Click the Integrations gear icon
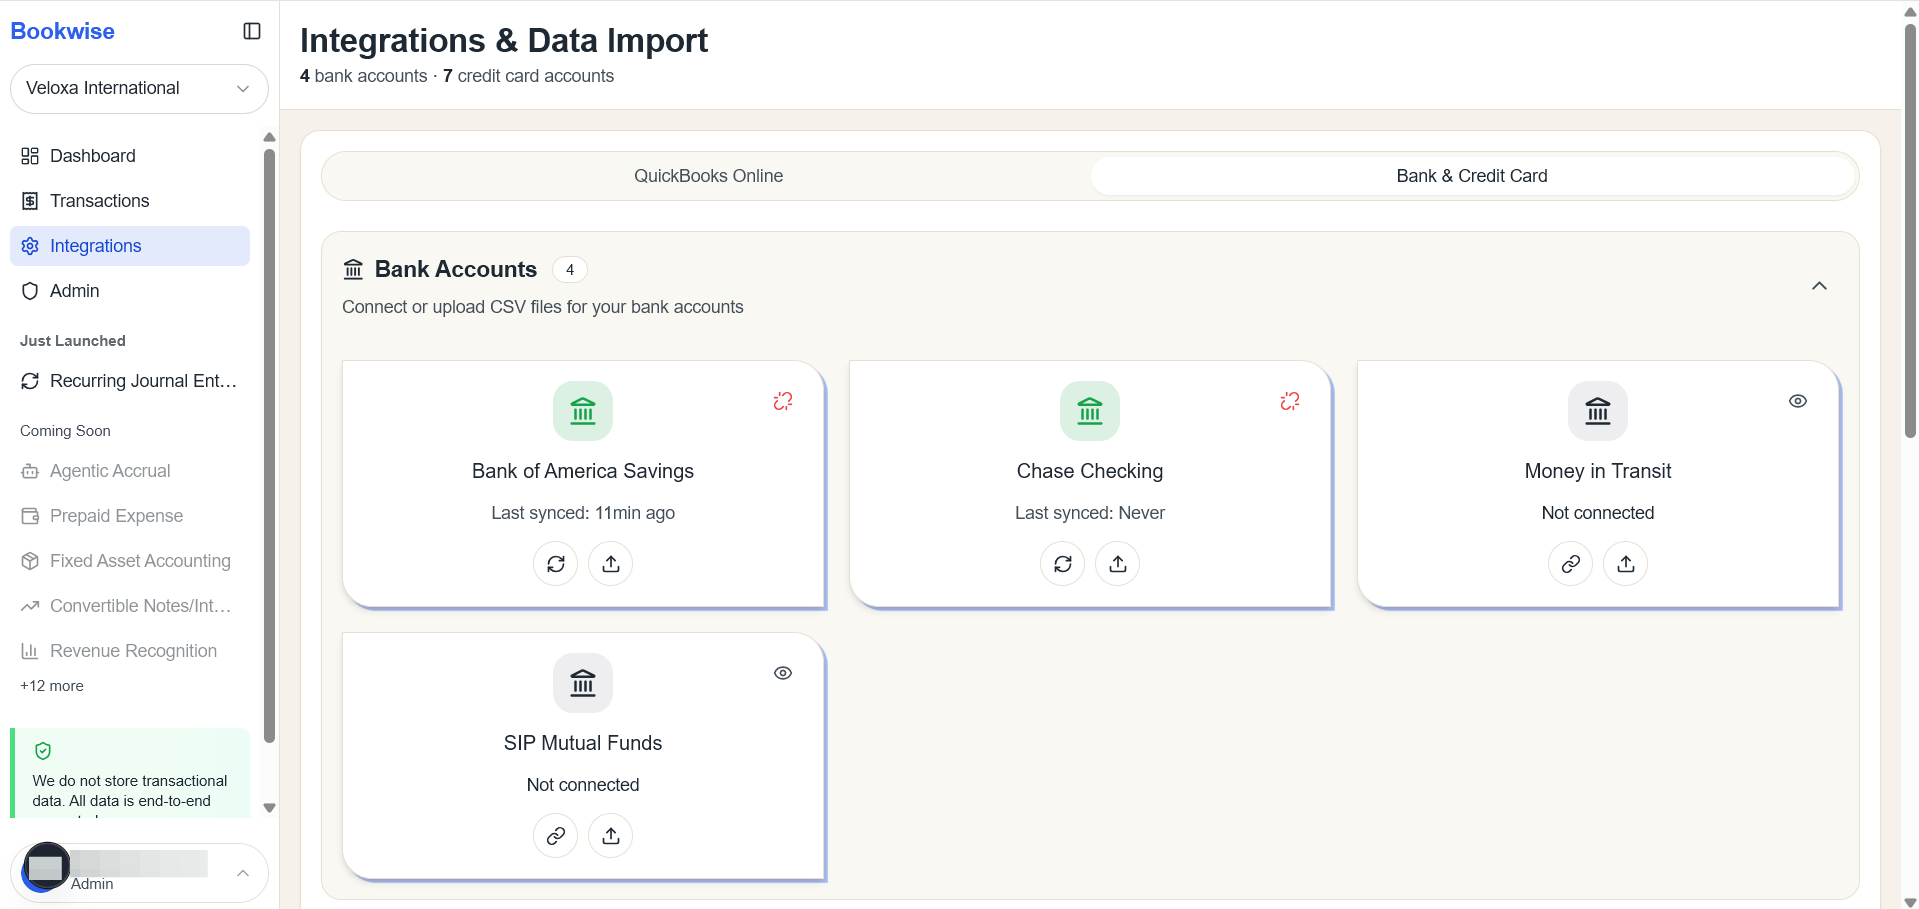The width and height of the screenshot is (1919, 909). [30, 246]
